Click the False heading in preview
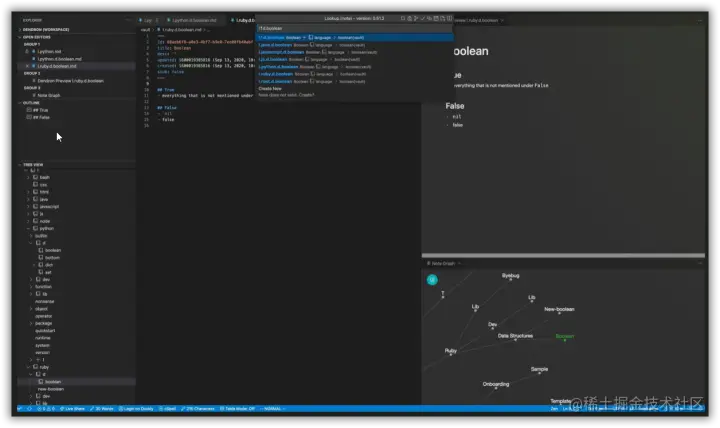 click(455, 106)
